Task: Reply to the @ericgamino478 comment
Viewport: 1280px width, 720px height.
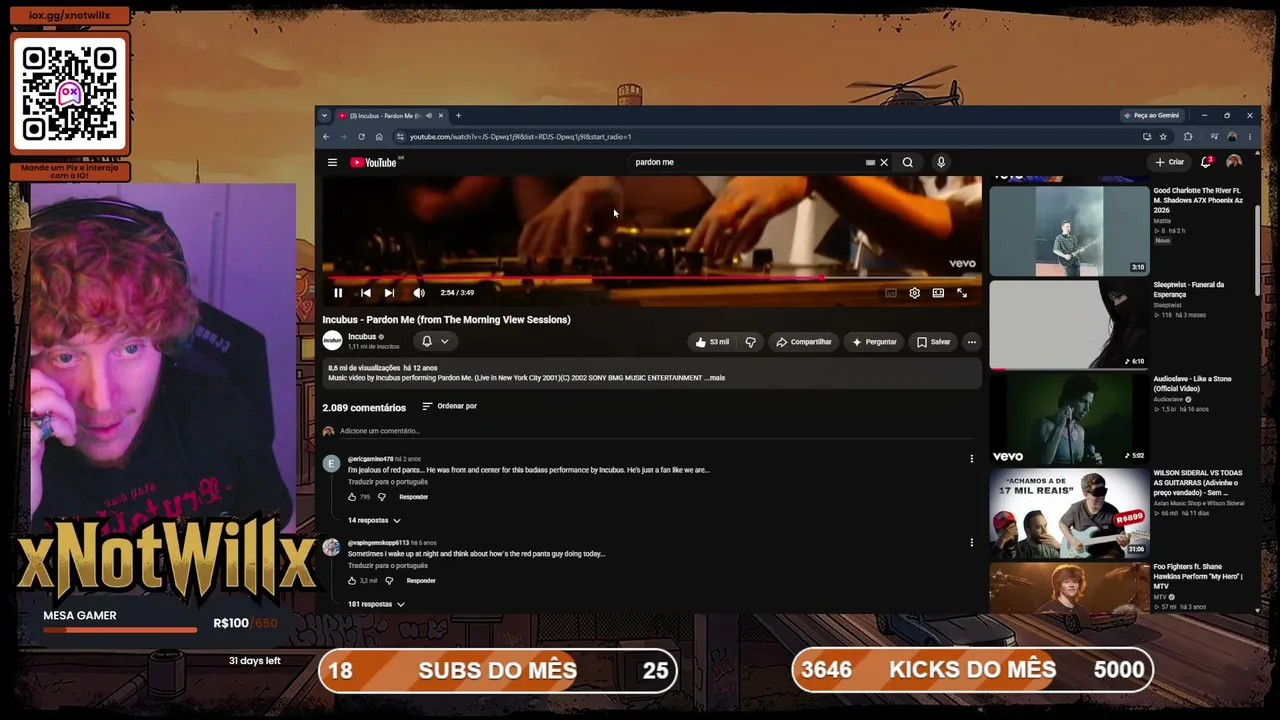Action: tap(414, 497)
